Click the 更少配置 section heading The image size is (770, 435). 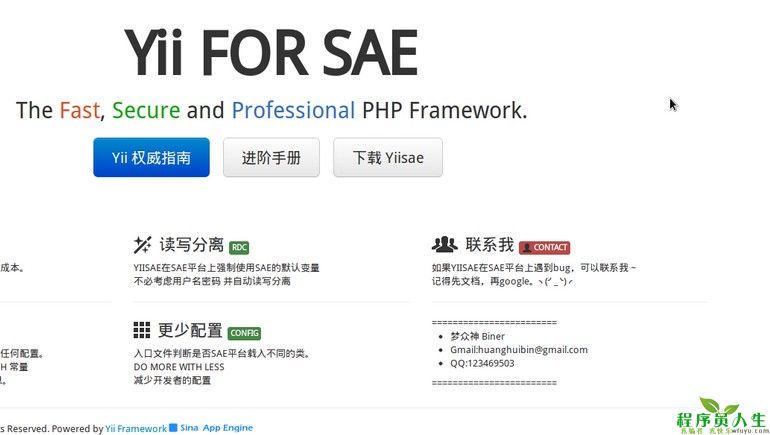(x=190, y=330)
